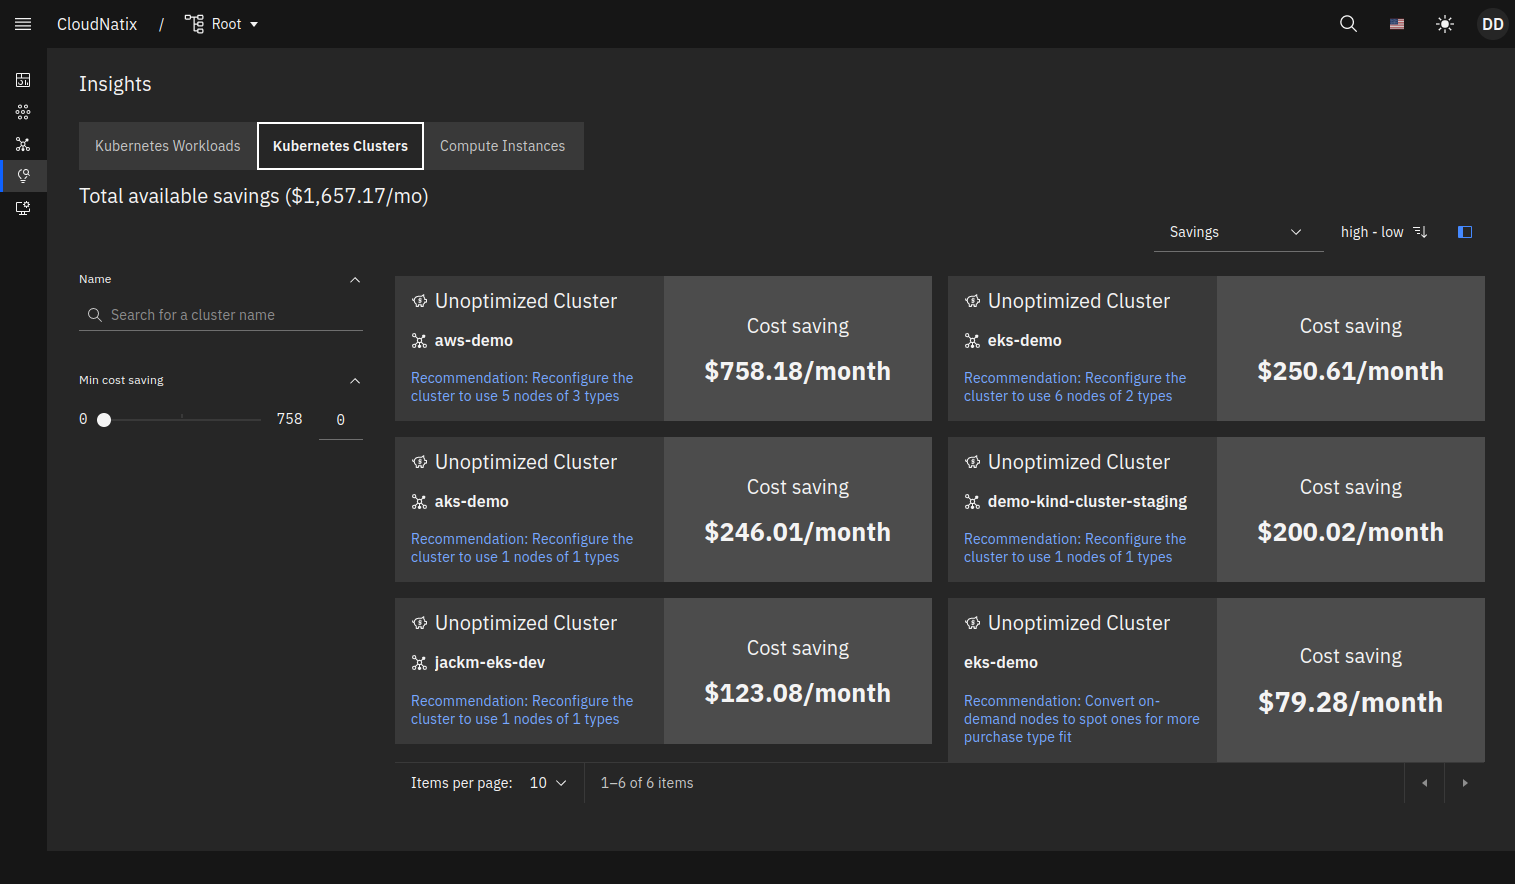Open the aws-demo cluster recommendation link
Screen dimensions: 1515x884
521,387
